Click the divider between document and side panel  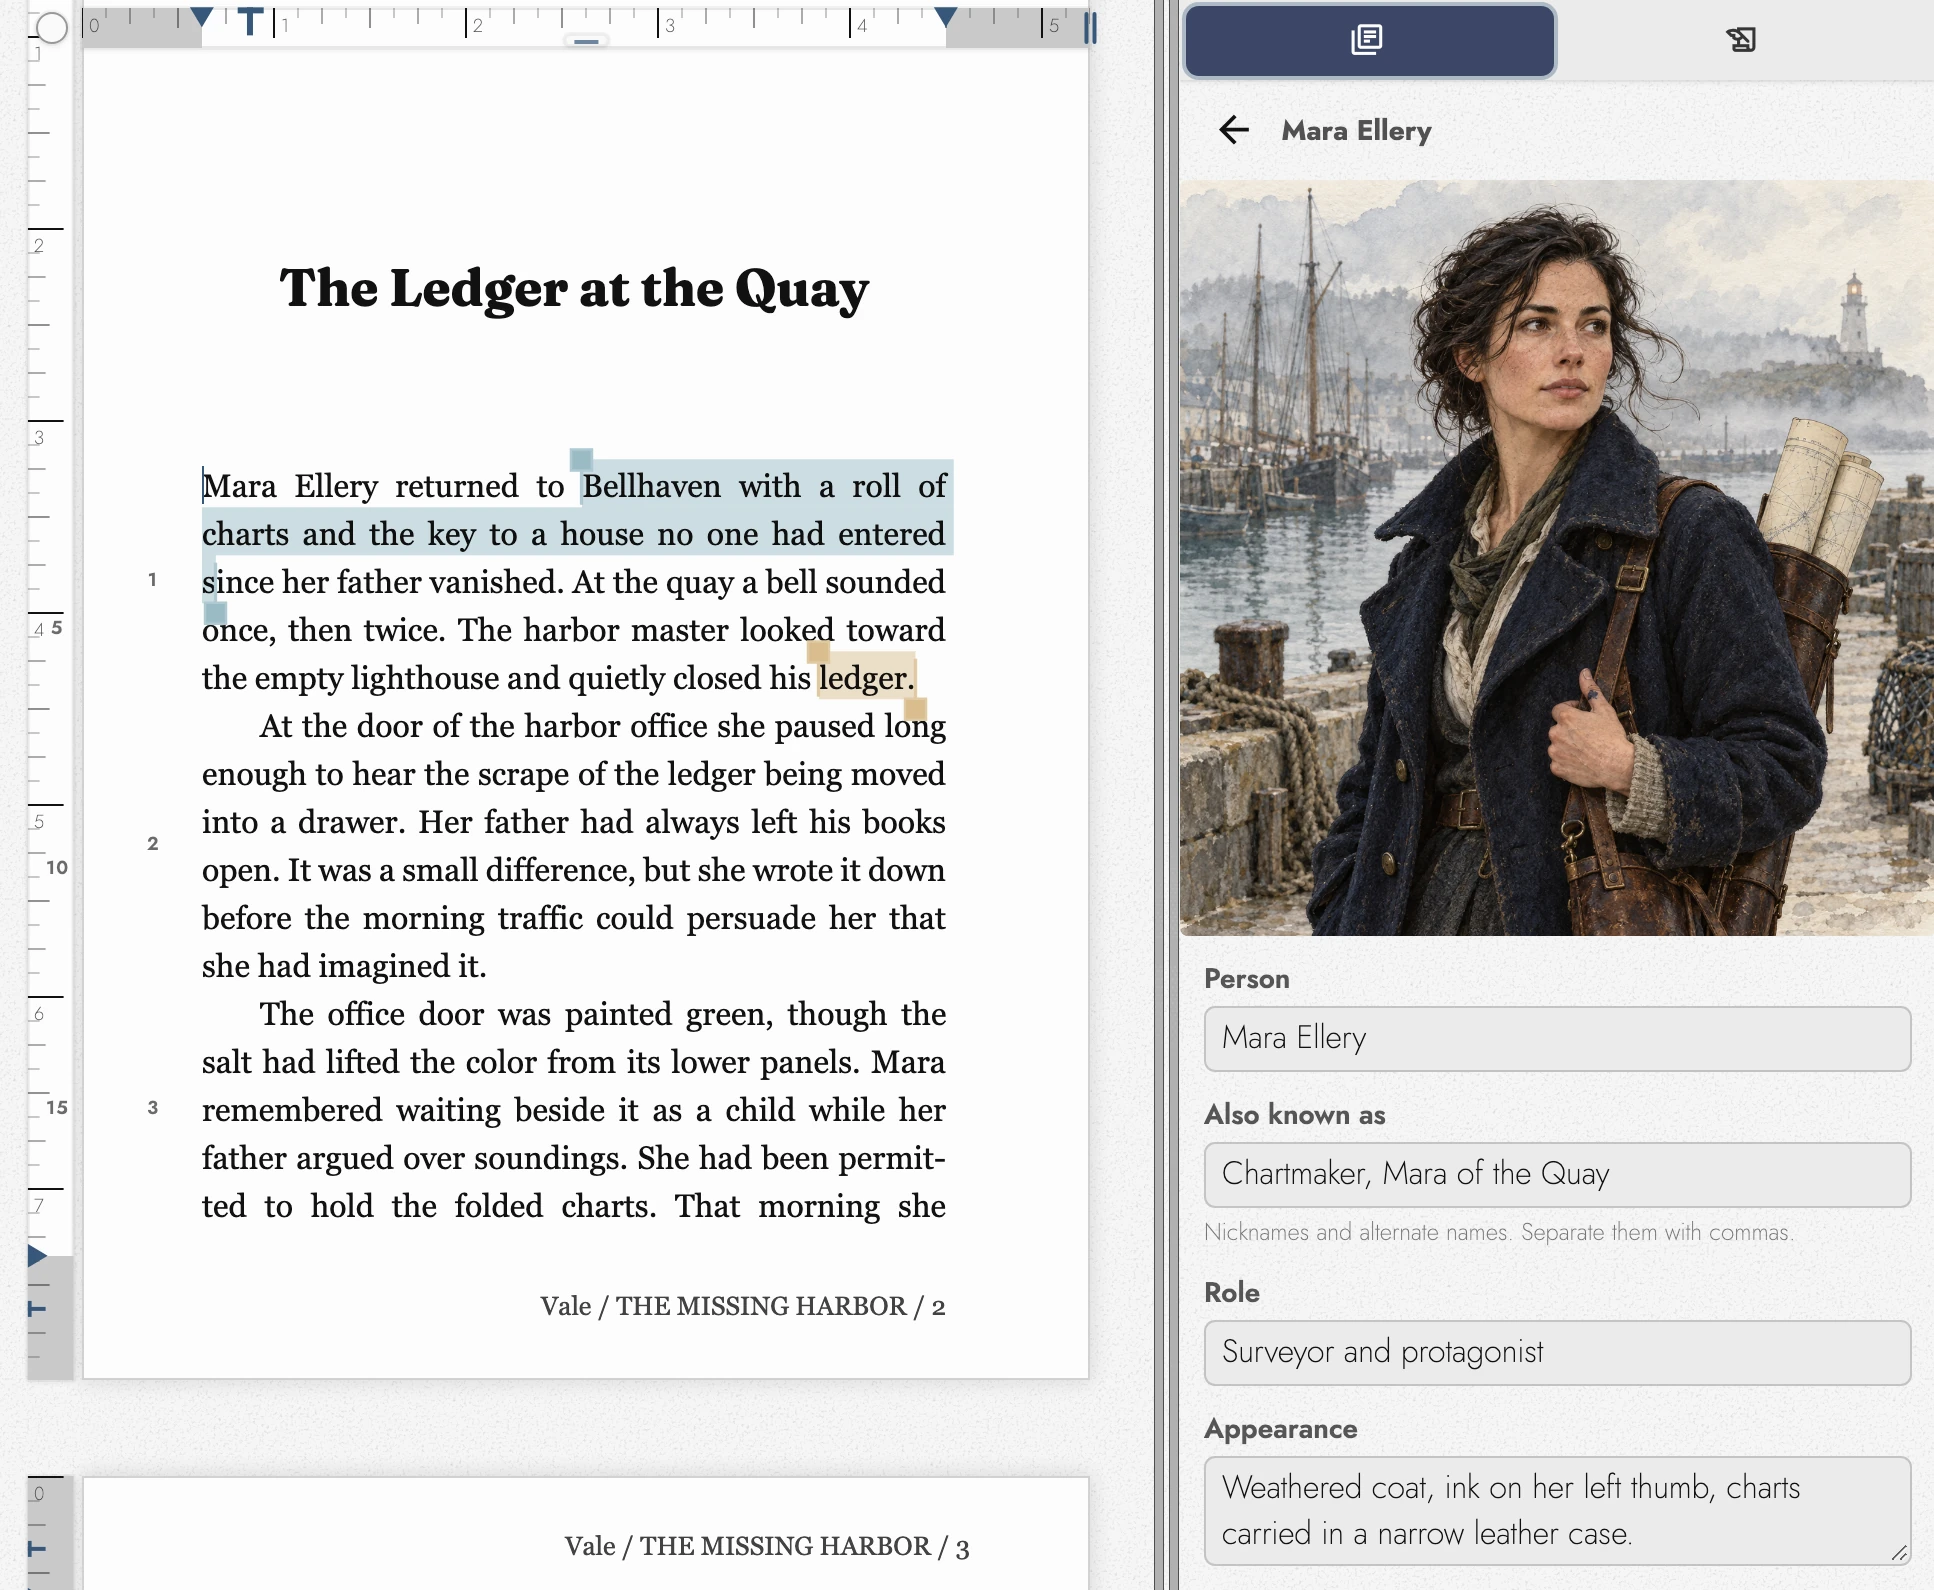coord(1166,795)
